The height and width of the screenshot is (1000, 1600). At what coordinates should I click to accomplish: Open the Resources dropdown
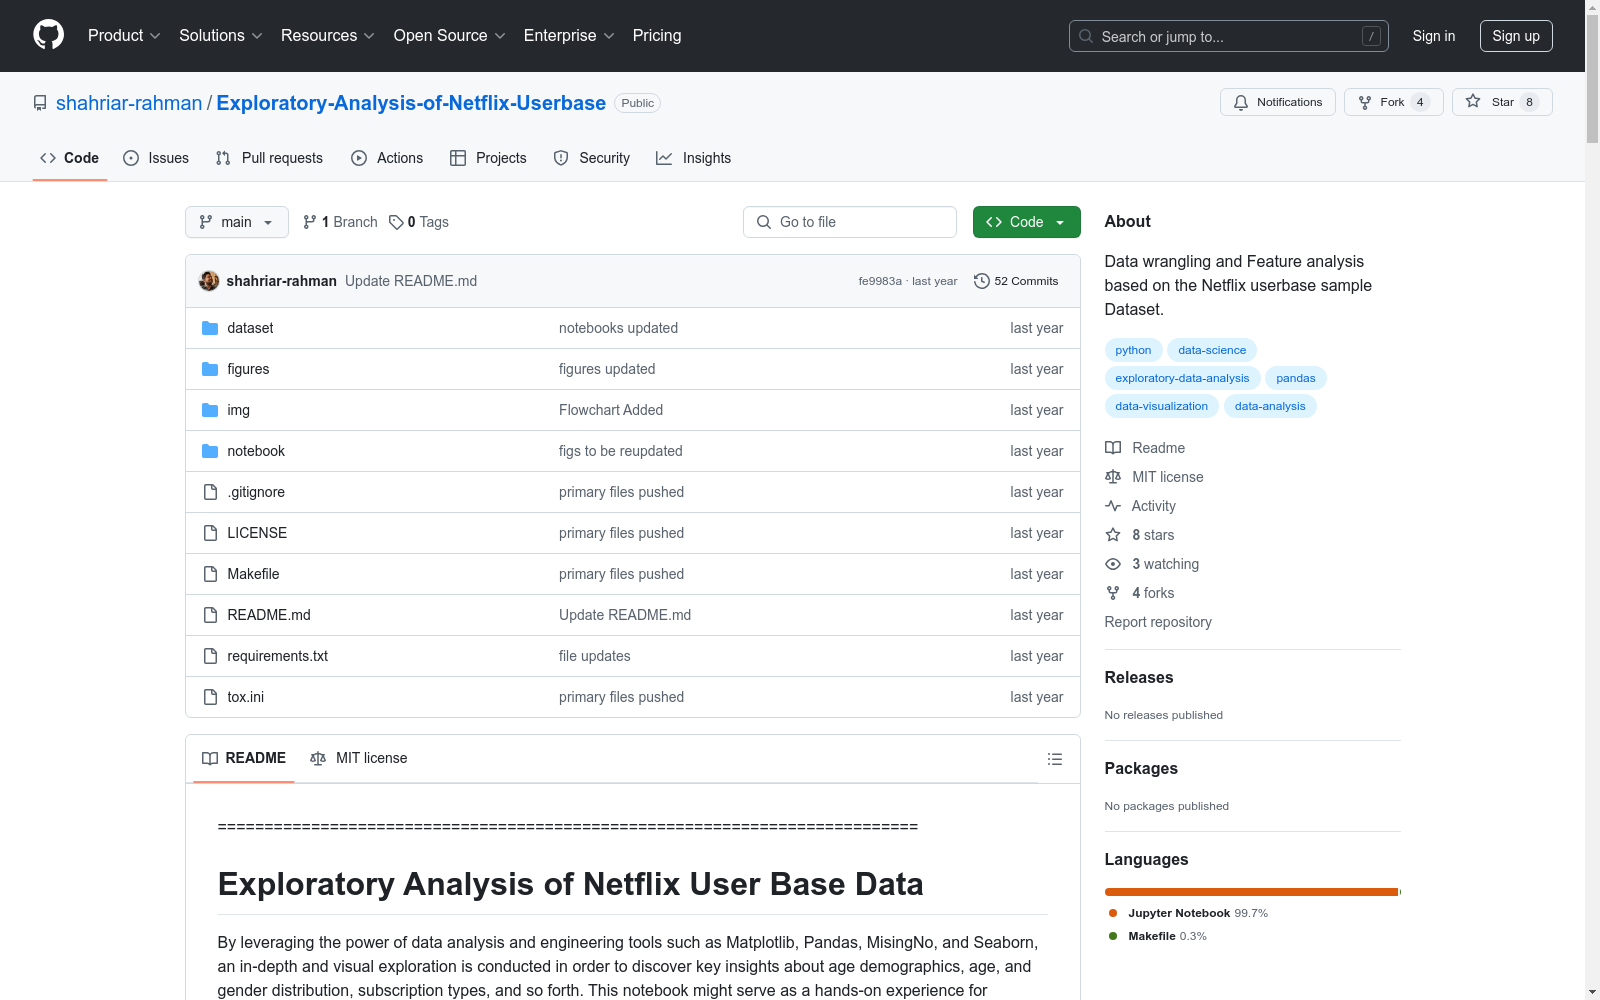(327, 35)
